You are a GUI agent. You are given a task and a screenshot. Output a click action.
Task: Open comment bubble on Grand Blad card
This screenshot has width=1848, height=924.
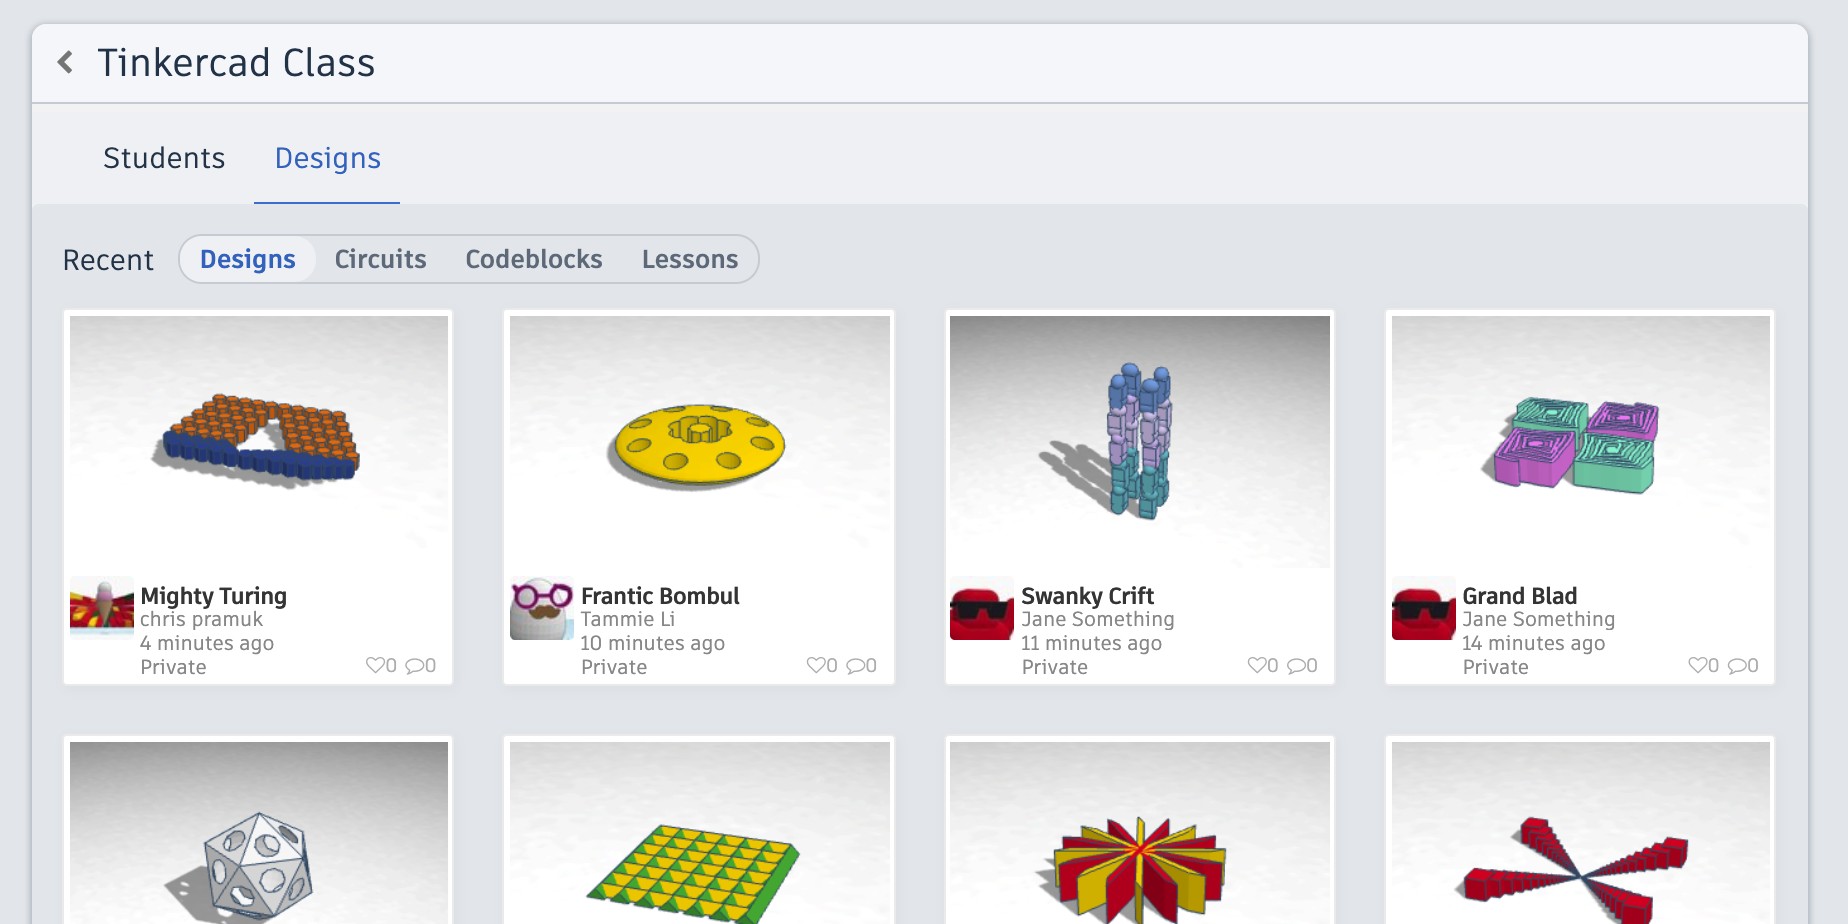pos(1738,665)
